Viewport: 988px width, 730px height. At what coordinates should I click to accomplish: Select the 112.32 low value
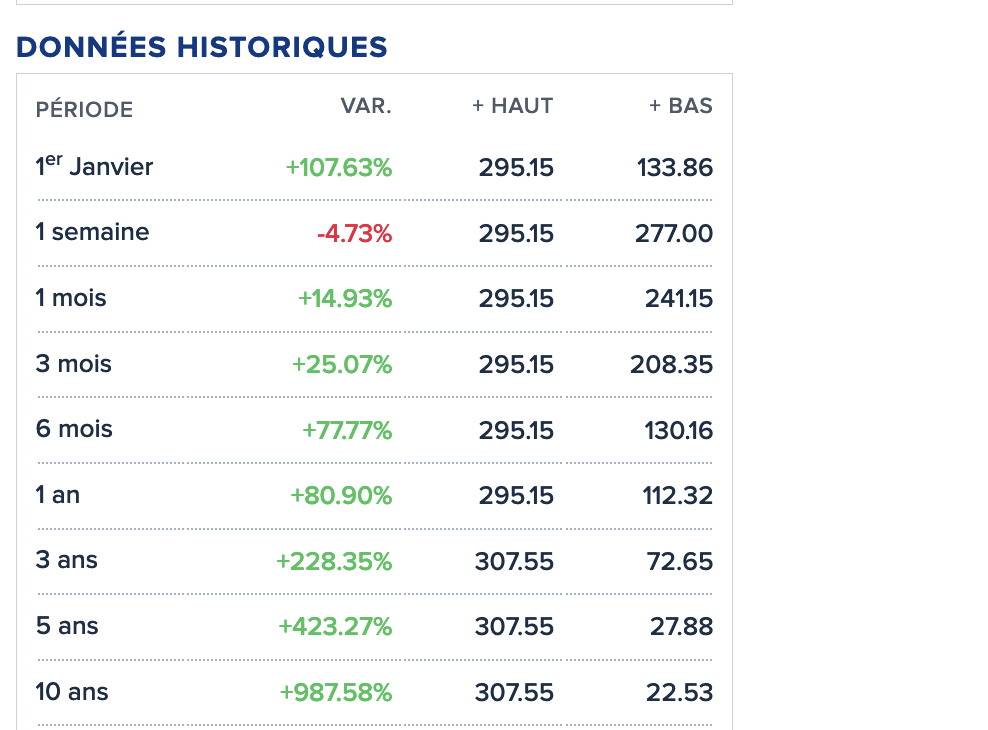pyautogui.click(x=678, y=496)
